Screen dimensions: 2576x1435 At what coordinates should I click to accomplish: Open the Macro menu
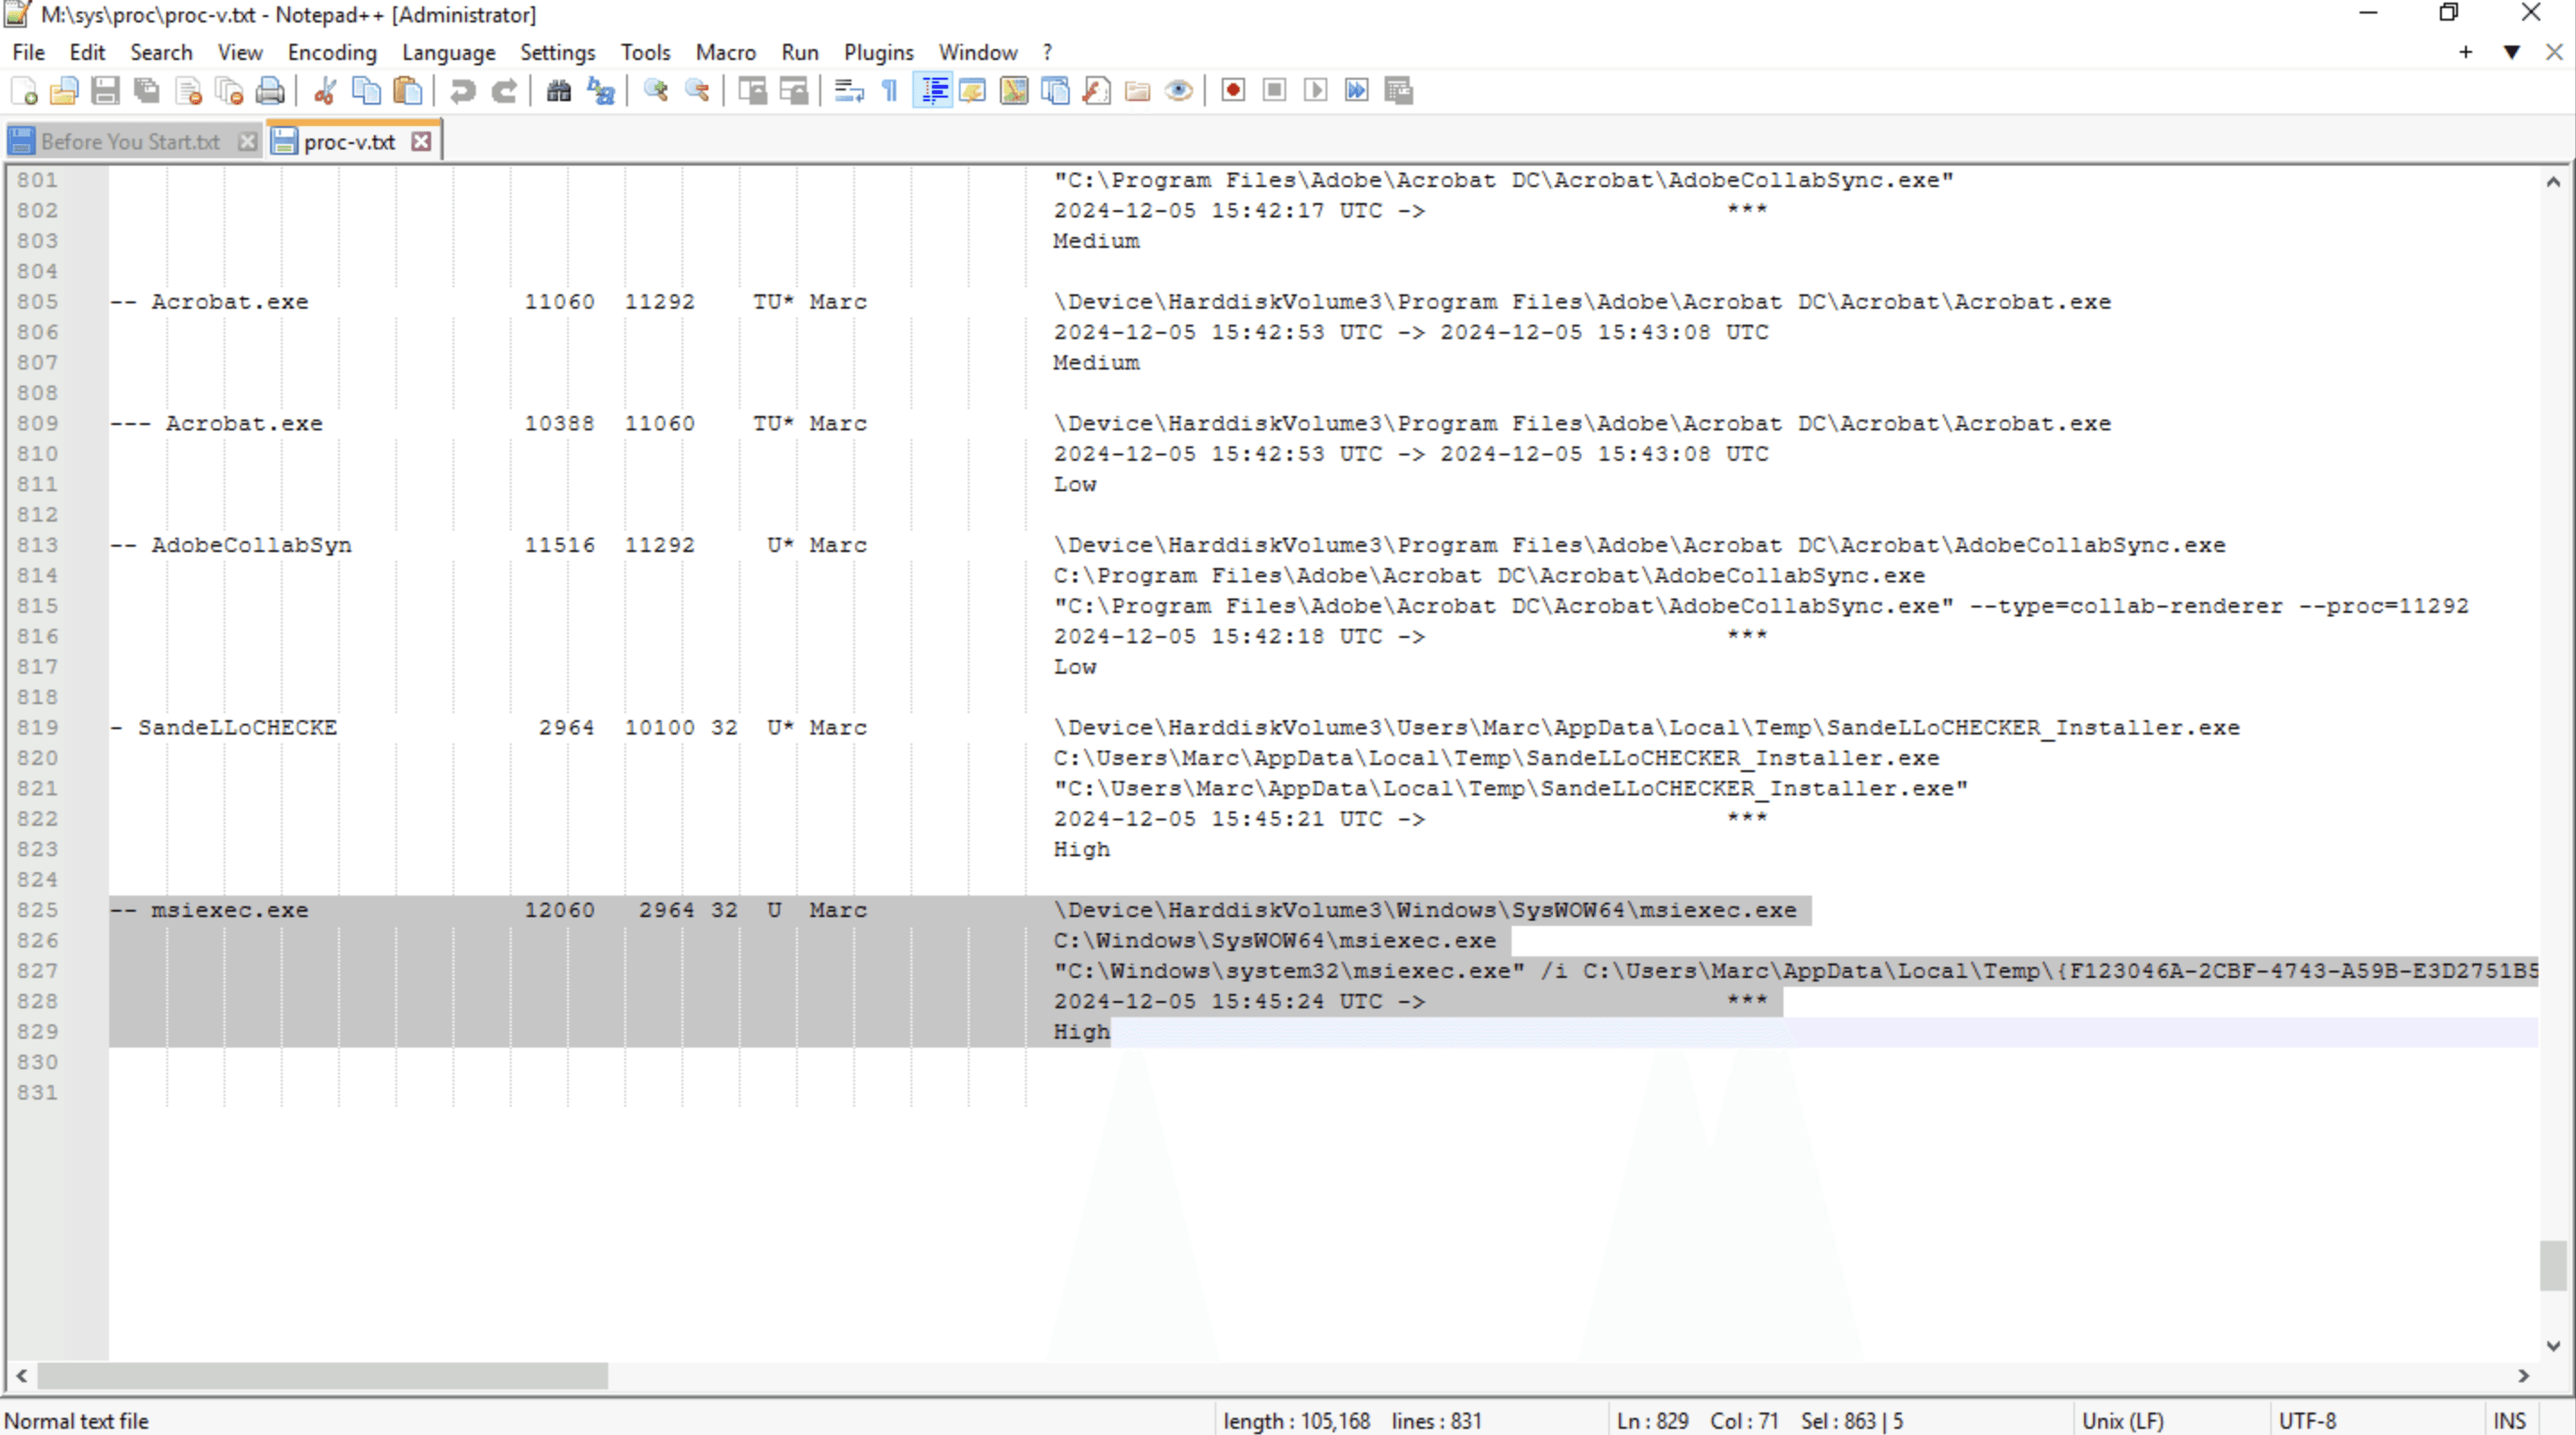coord(725,52)
